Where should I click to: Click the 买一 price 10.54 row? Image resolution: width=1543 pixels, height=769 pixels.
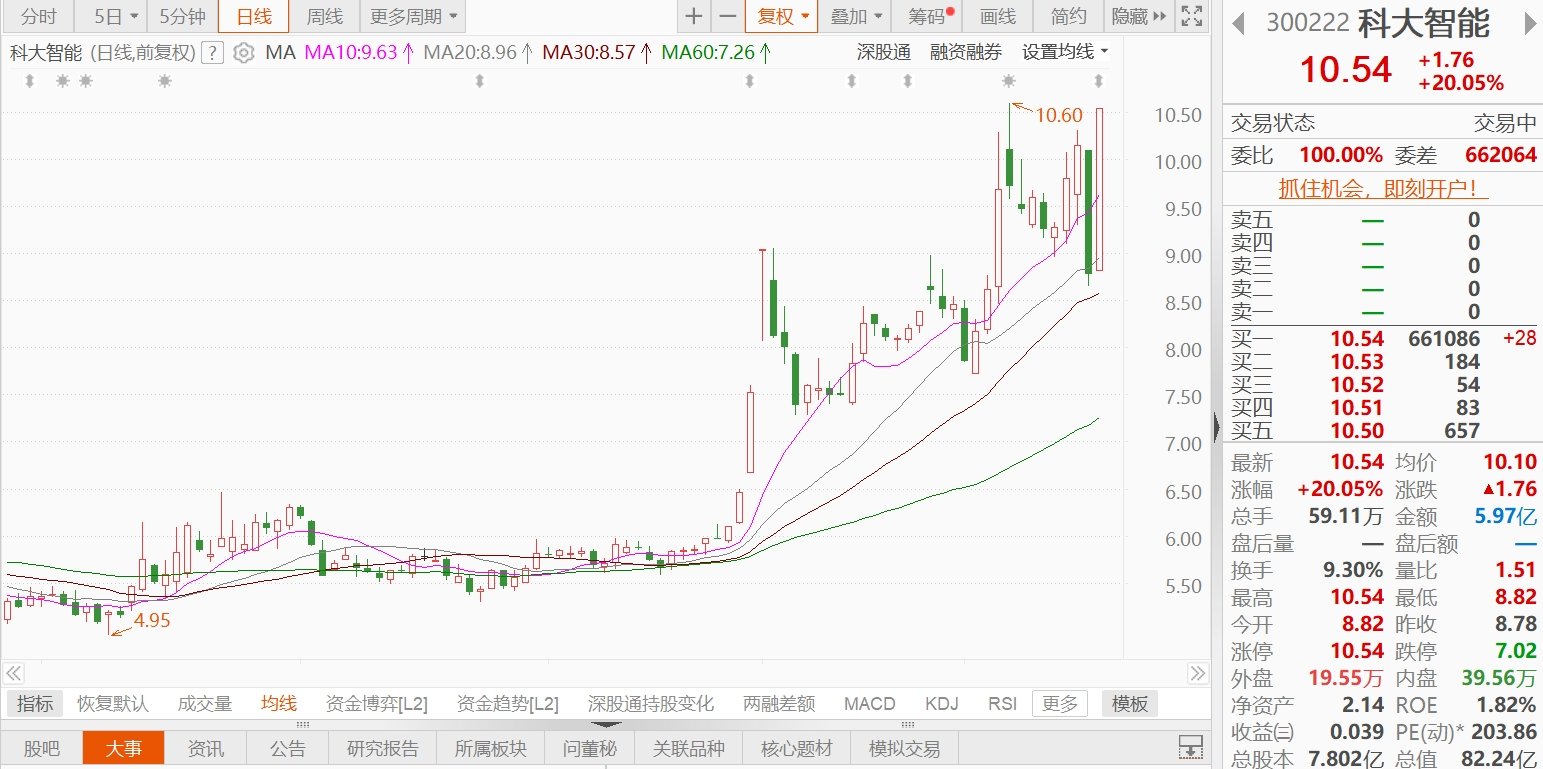point(1382,339)
